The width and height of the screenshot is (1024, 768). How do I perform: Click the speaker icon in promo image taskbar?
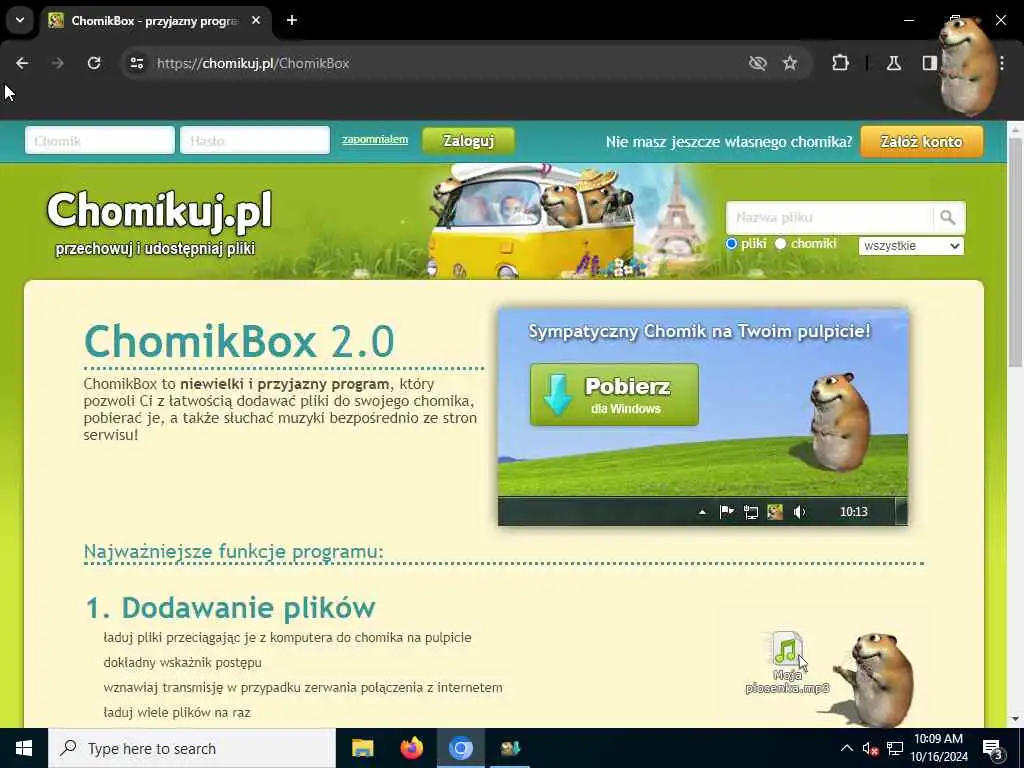click(x=800, y=511)
